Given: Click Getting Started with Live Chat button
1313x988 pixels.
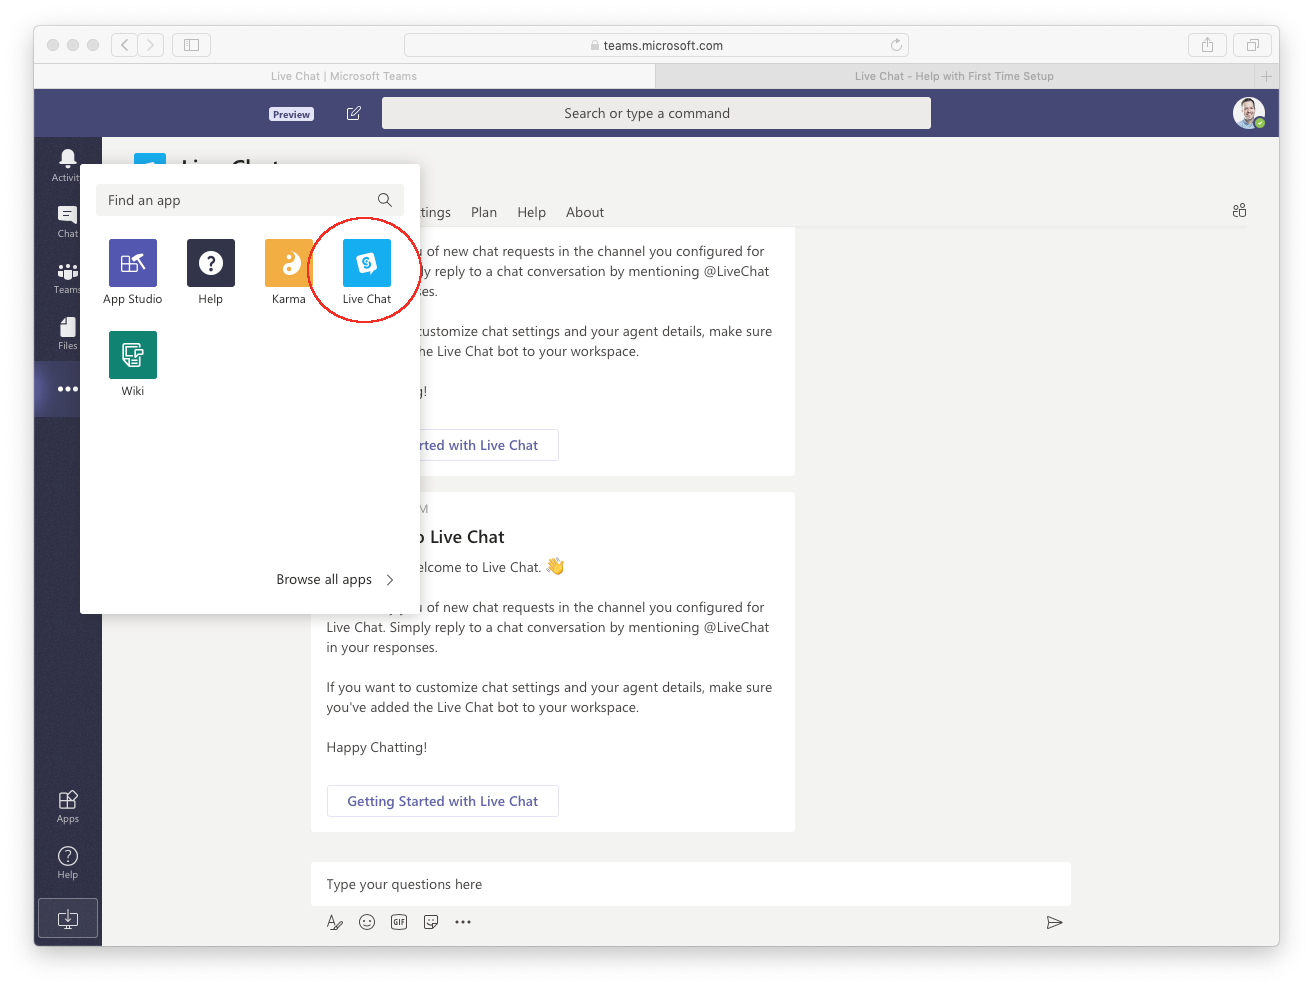Looking at the screenshot, I should tap(442, 801).
